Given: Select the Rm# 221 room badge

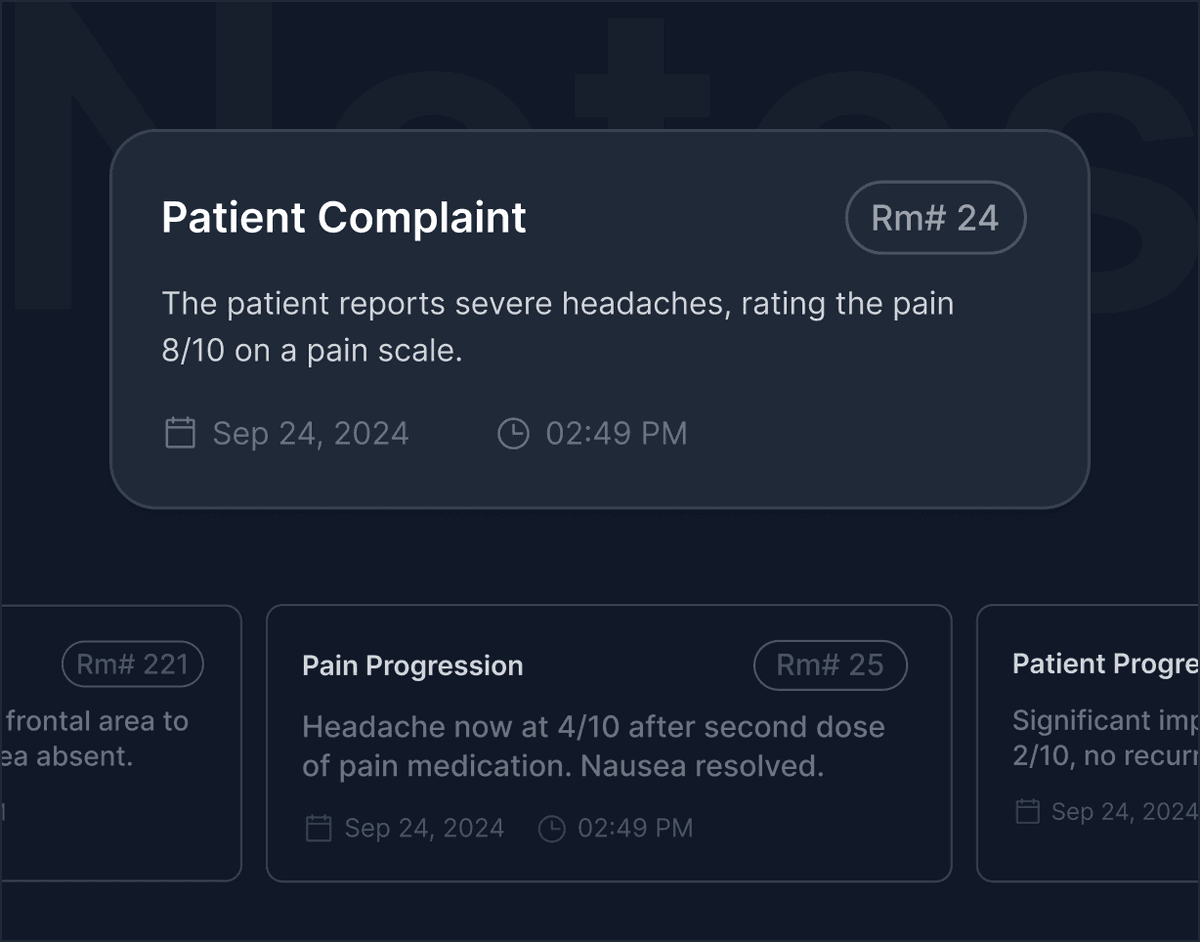Looking at the screenshot, I should click(x=132, y=665).
